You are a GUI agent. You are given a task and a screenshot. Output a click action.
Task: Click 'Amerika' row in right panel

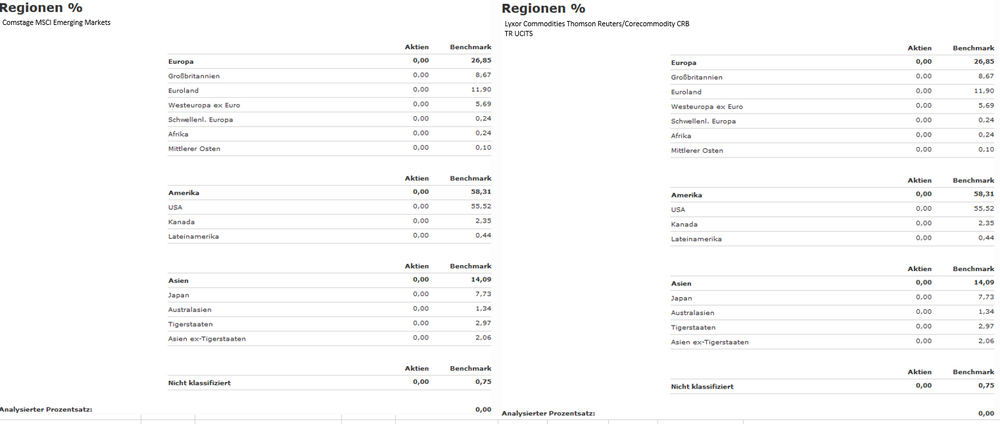(832, 195)
